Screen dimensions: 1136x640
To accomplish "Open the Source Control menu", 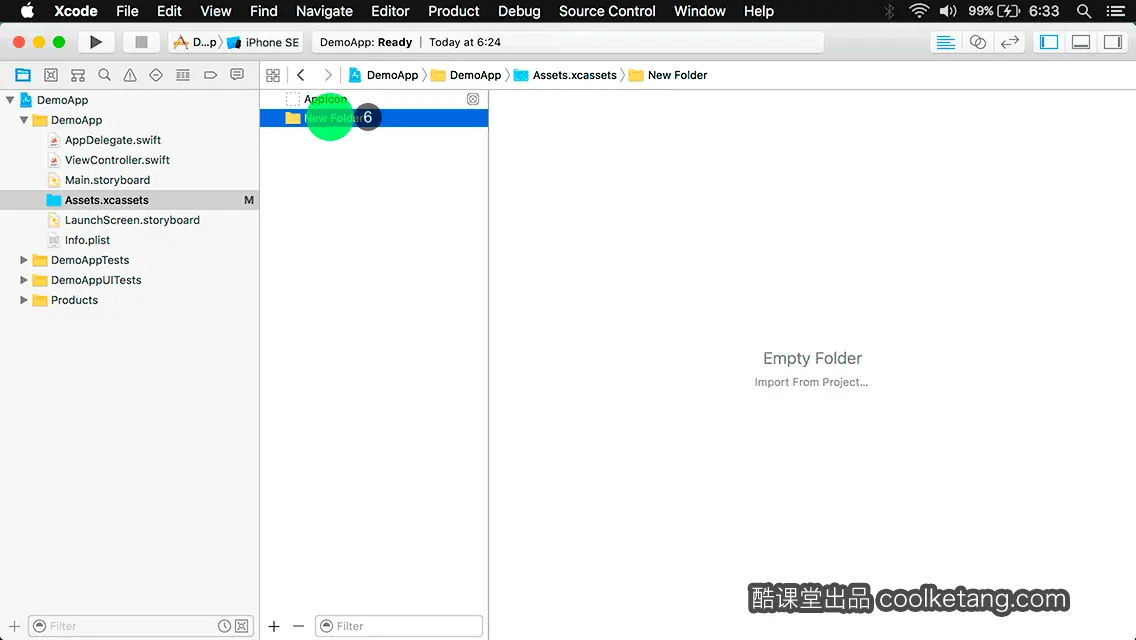I will tap(607, 11).
